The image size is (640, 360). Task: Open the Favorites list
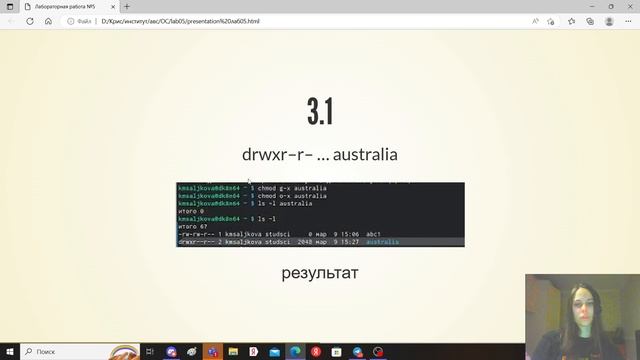[x=571, y=21]
